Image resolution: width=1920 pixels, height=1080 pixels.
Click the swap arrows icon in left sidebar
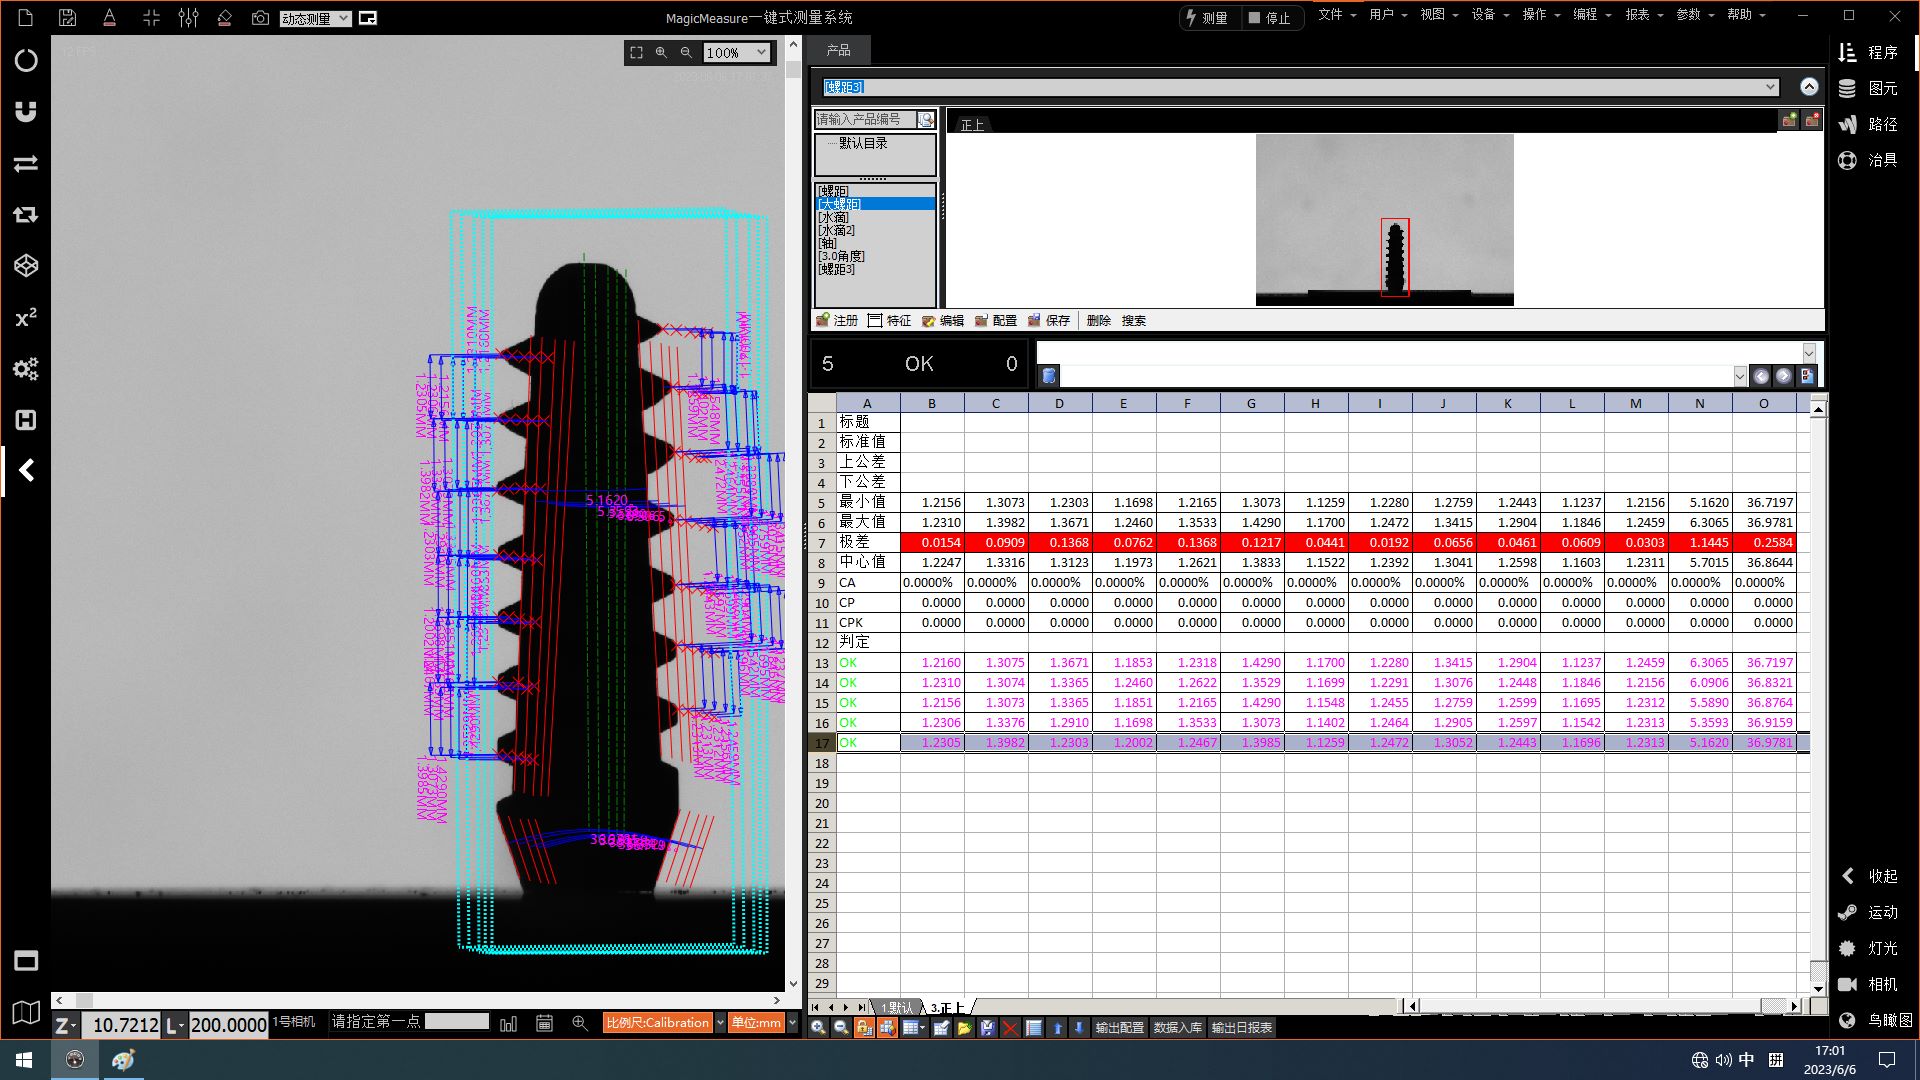click(x=26, y=163)
